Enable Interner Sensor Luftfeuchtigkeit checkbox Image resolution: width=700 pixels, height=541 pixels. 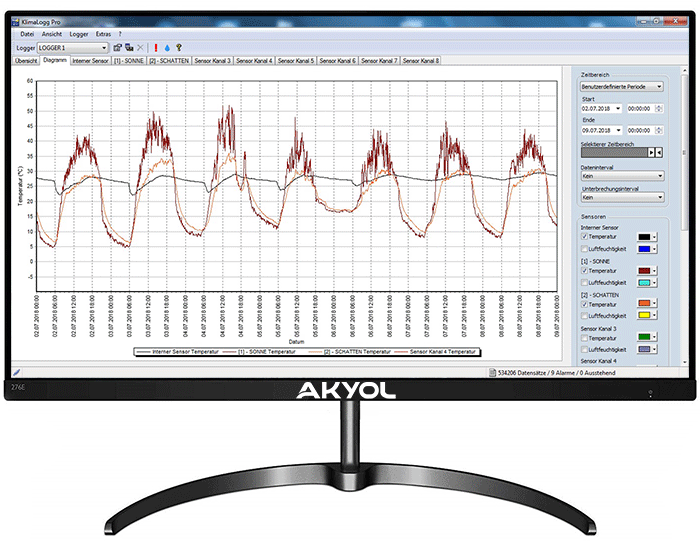584,249
